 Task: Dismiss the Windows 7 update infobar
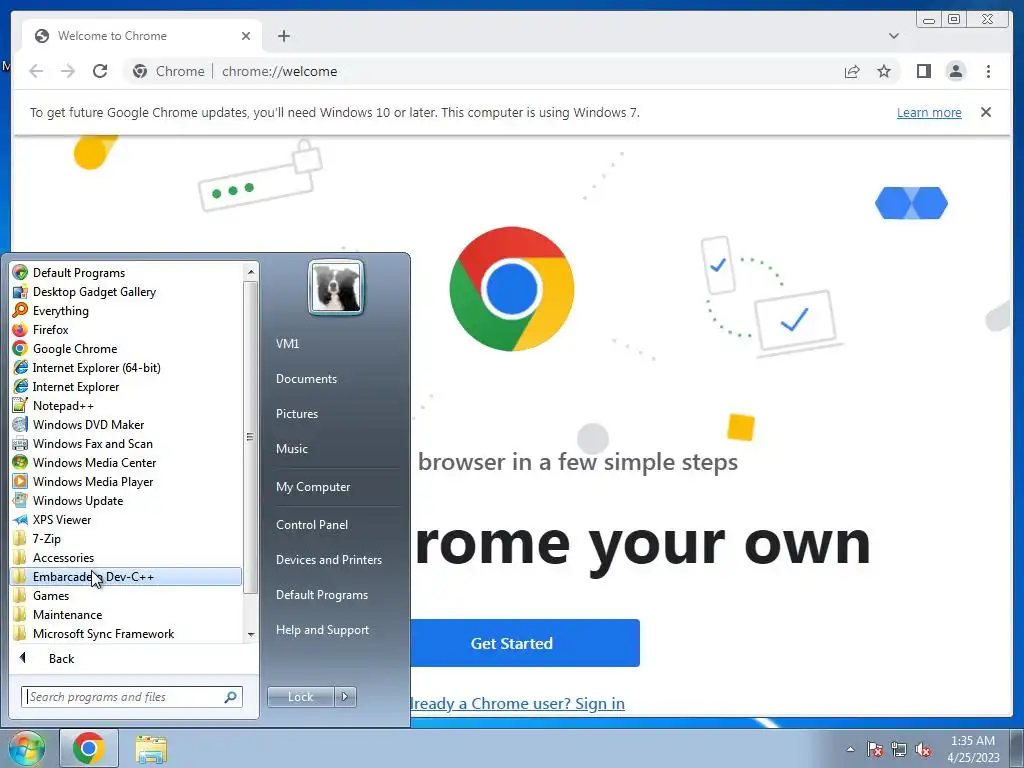pos(986,112)
